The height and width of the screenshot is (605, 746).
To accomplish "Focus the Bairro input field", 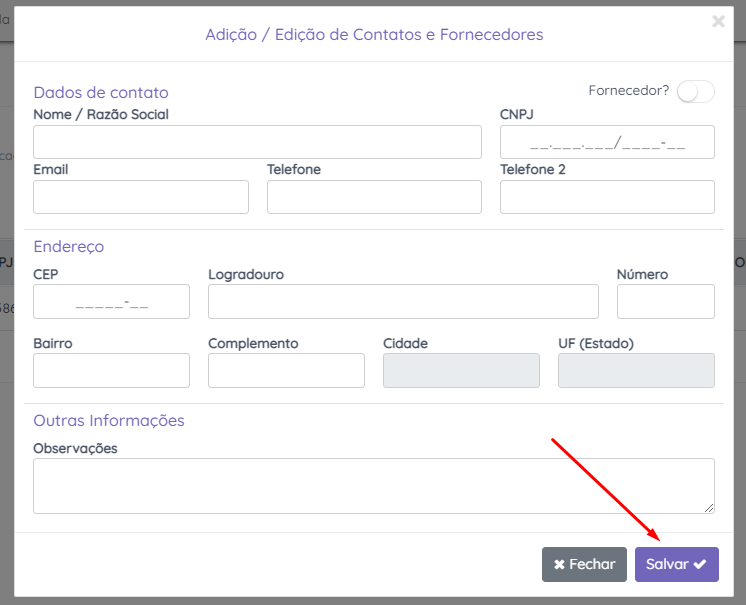I will (111, 370).
